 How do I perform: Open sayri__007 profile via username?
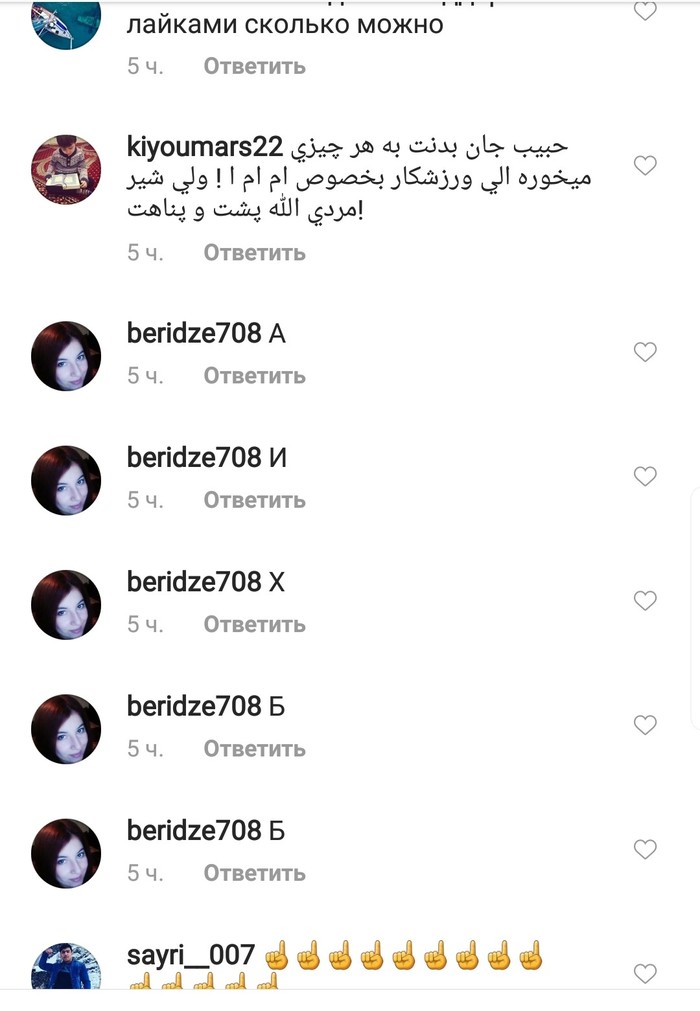coord(191,955)
